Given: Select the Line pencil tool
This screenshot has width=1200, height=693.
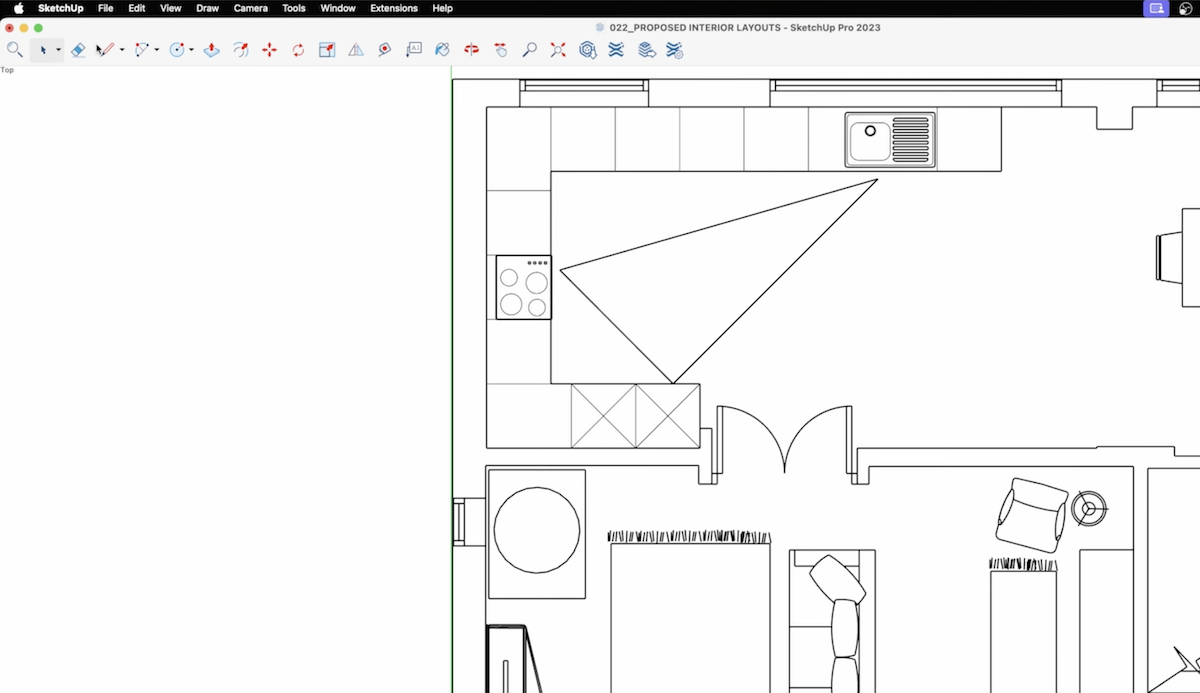Looking at the screenshot, I should pos(105,49).
